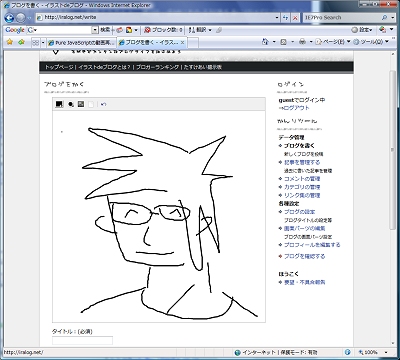Undo the last stroke with the arrow icon
The width and height of the screenshot is (400, 360).
pyautogui.click(x=104, y=104)
